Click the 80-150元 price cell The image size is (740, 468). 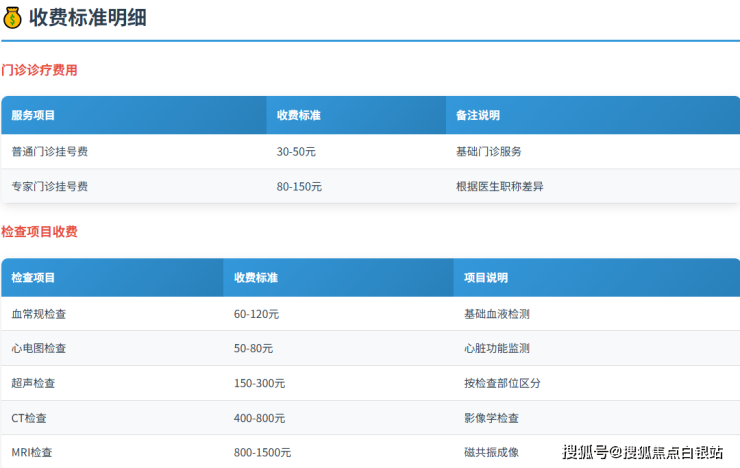[x=299, y=186]
